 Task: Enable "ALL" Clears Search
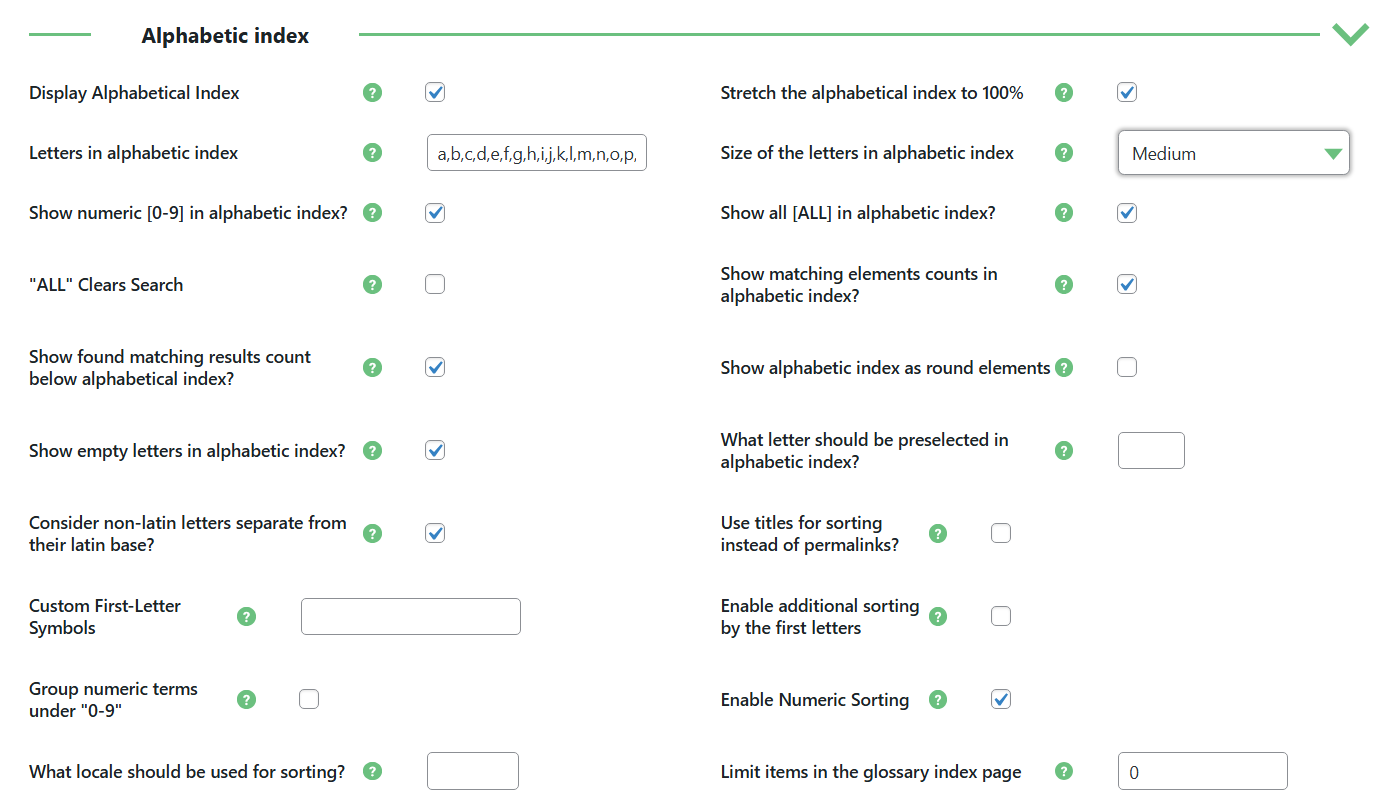pyautogui.click(x=435, y=284)
